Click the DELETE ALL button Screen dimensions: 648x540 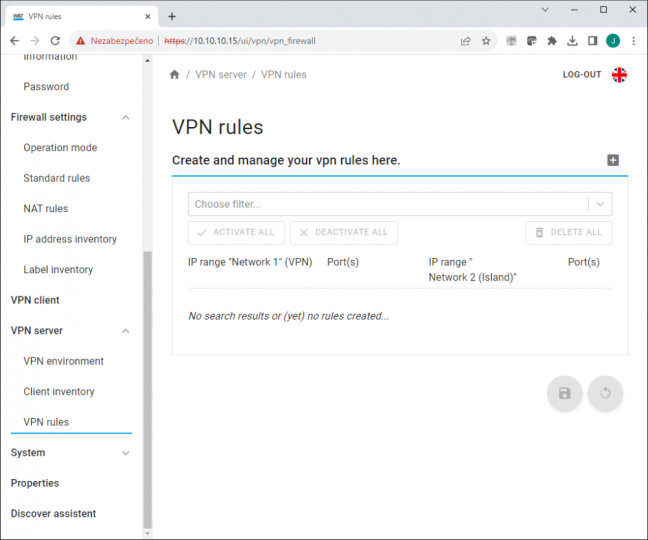click(x=569, y=233)
